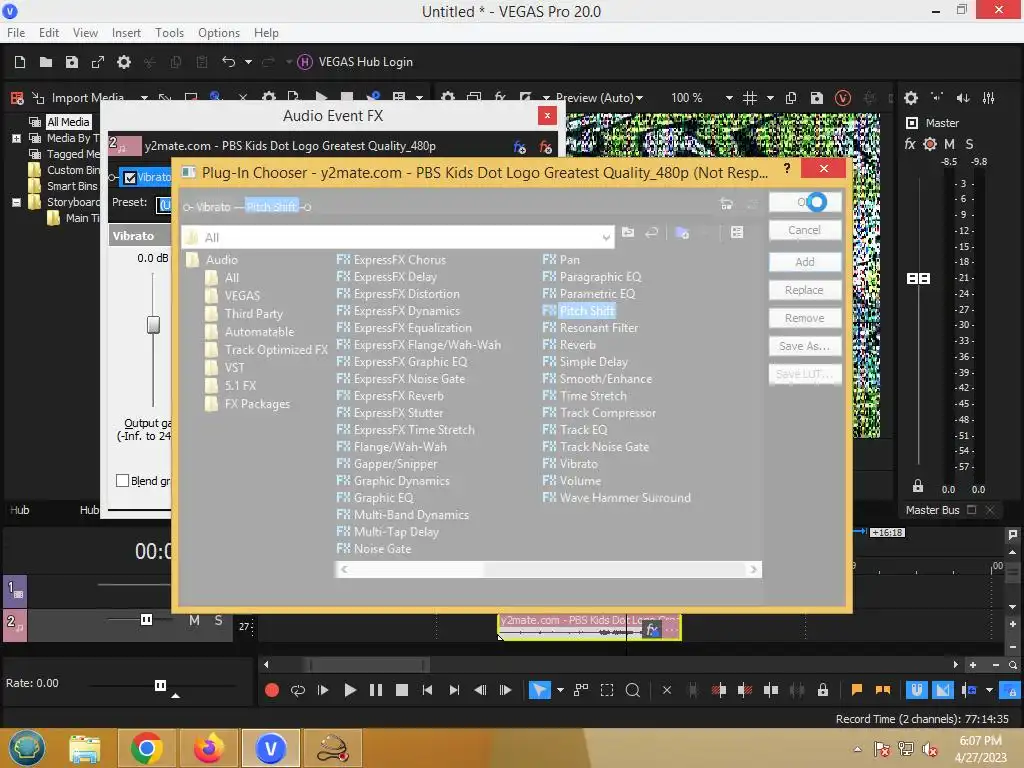Click the Plug-In Chooser help question mark
This screenshot has width=1024, height=768.
787,168
